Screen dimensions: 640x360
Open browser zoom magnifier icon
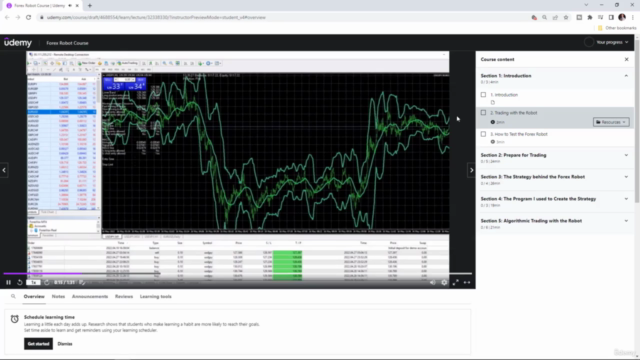(544, 18)
